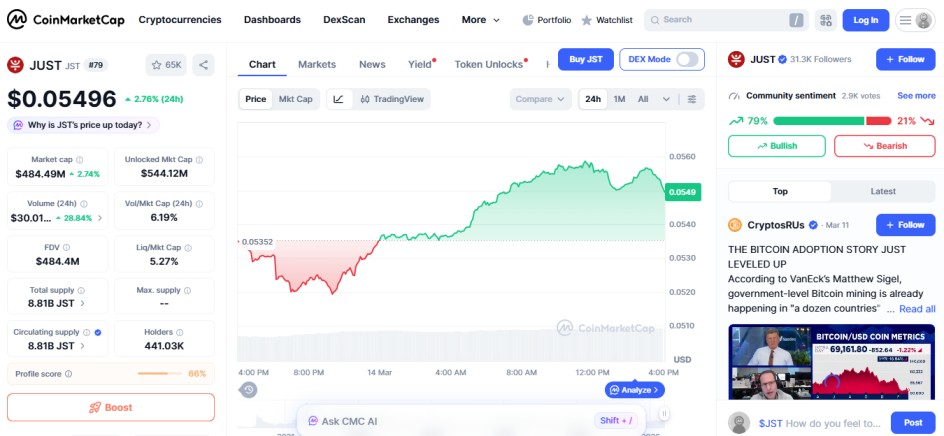Click the community sentiment gauge icon
The width and height of the screenshot is (944, 436).
734,96
